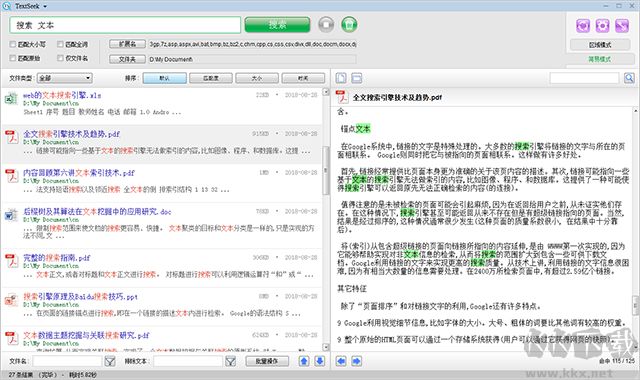Click the 文件名 filter input field
The image size is (640, 380).
tap(67, 361)
